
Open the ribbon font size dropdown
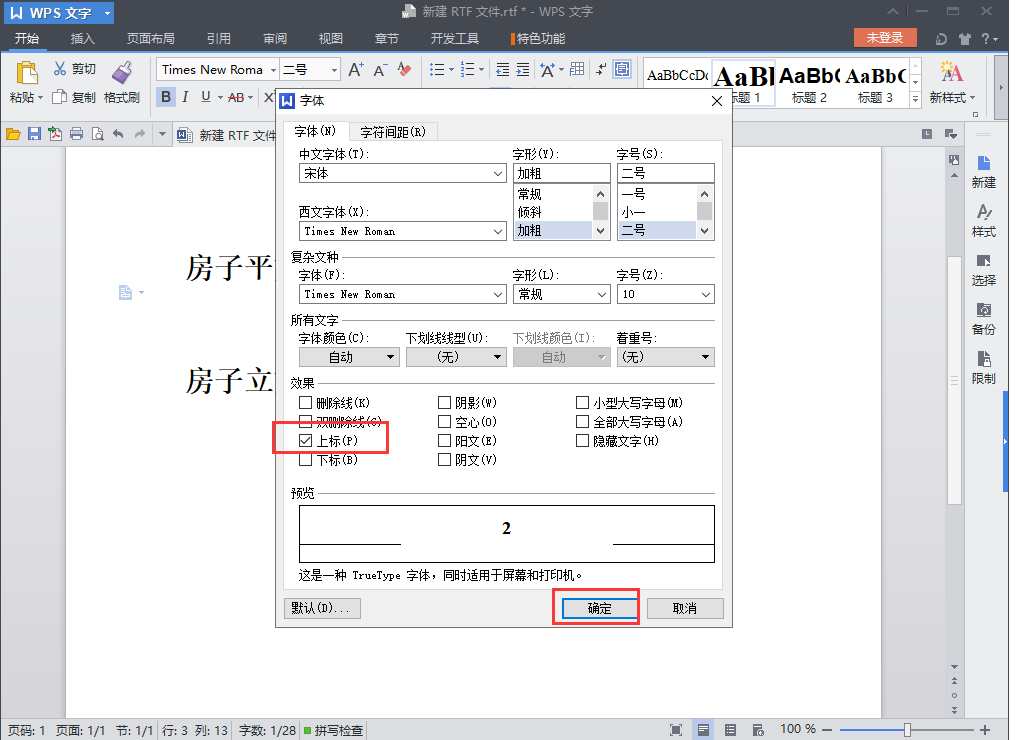pos(334,69)
